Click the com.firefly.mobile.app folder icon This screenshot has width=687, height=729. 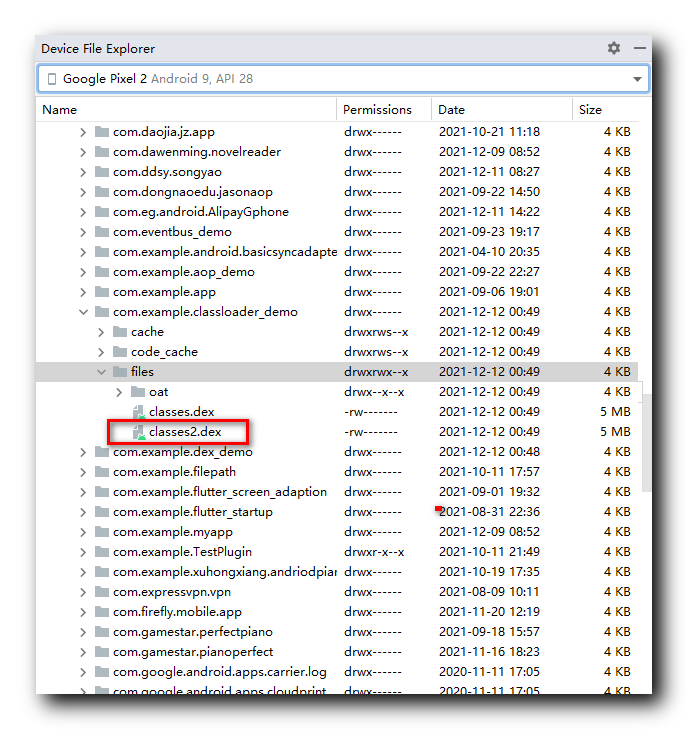coord(102,611)
